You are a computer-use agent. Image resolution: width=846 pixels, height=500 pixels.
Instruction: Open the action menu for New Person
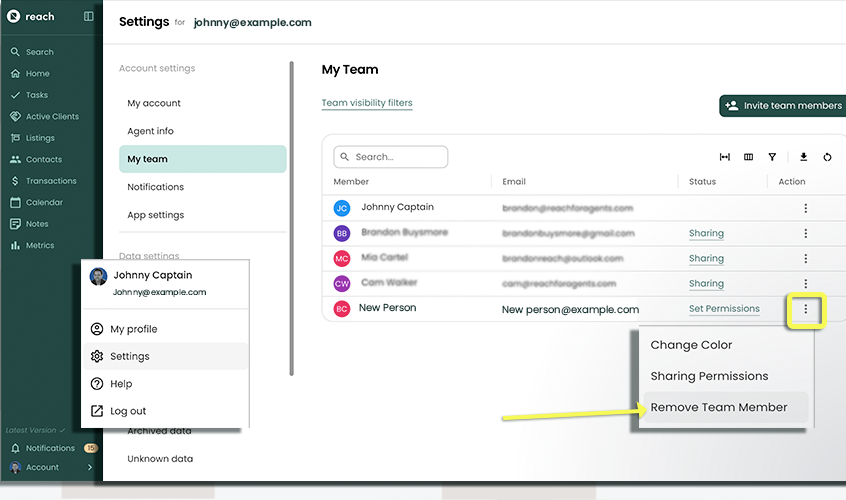pyautogui.click(x=805, y=310)
